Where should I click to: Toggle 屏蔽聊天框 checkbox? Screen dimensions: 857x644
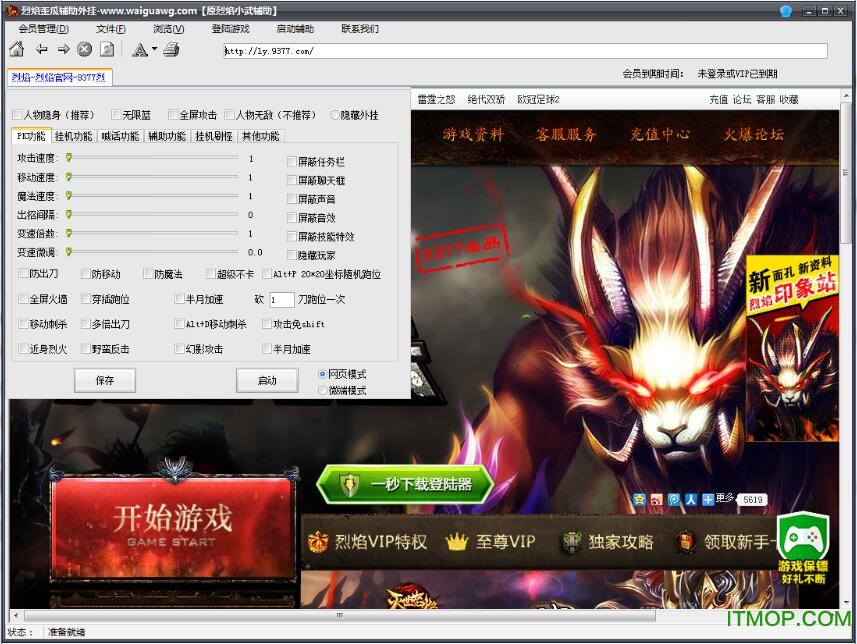pyautogui.click(x=292, y=180)
